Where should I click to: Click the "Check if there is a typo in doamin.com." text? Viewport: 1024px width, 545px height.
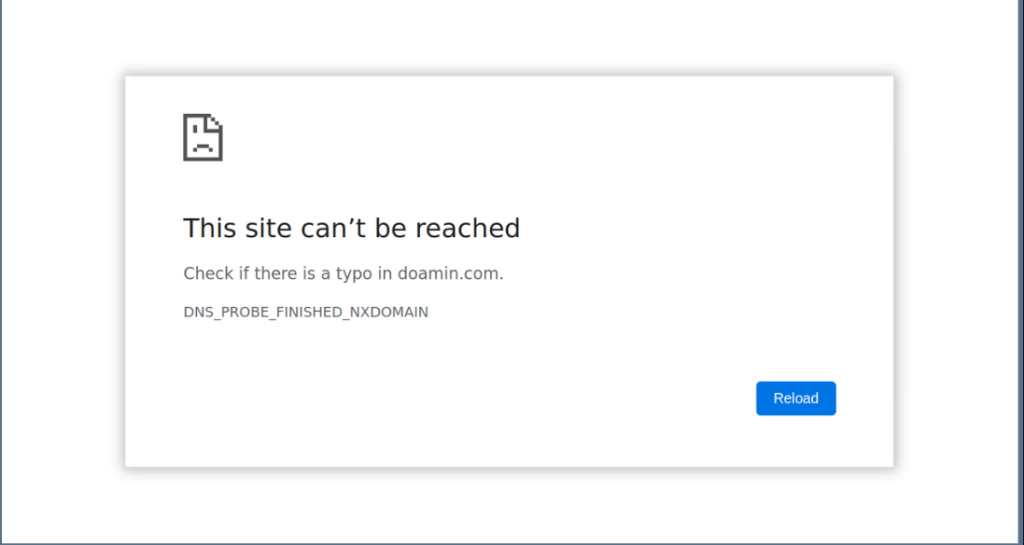tap(344, 273)
